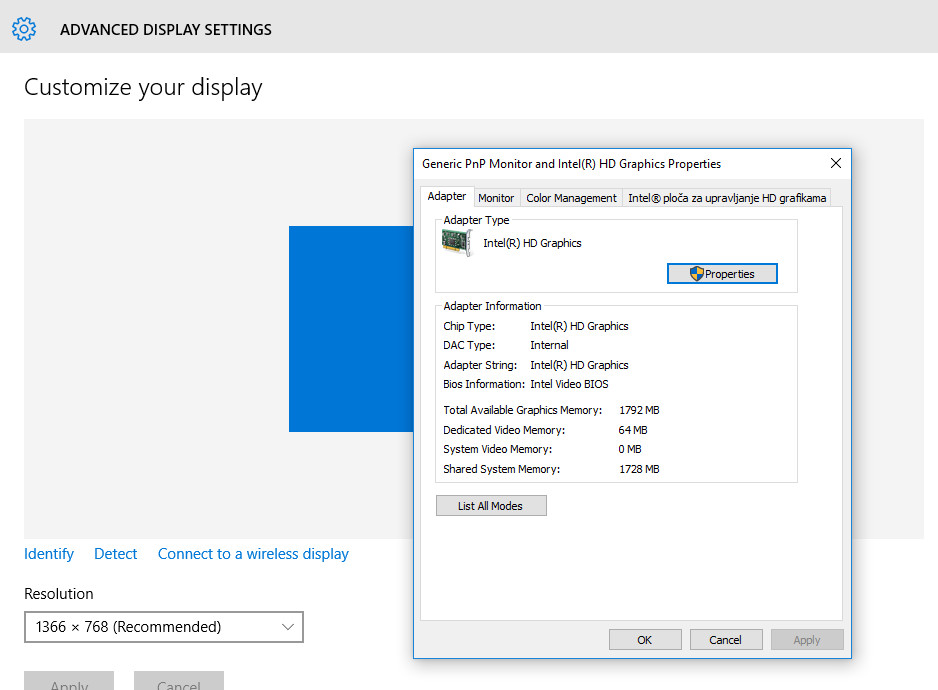This screenshot has width=938, height=690.
Task: Click the 'Bios Information:' label
Action: pyautogui.click(x=484, y=384)
